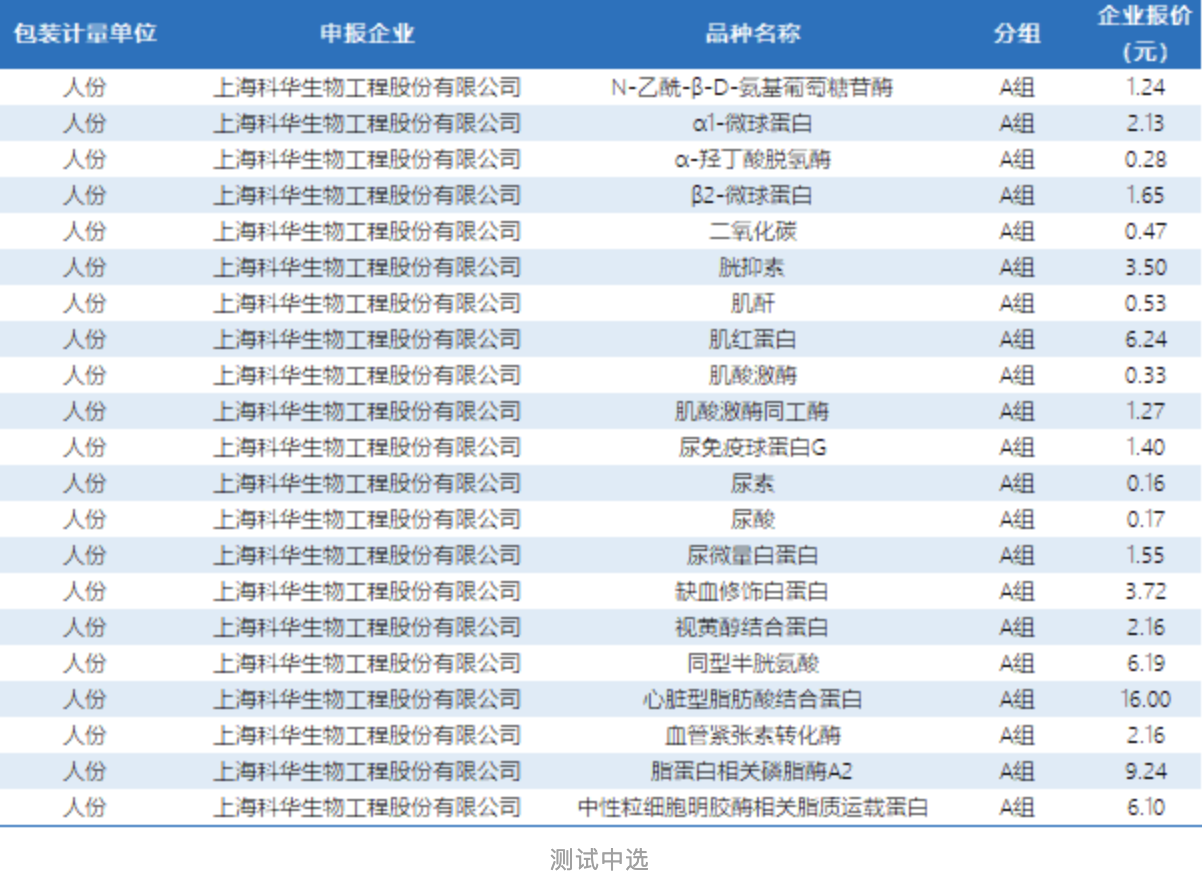Select the price 0.16 for 尿素

click(x=1146, y=483)
